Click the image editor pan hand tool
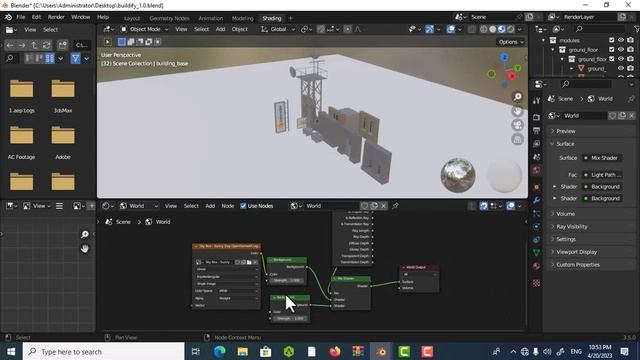This screenshot has width=640, height=360. pyautogui.click(x=84, y=249)
